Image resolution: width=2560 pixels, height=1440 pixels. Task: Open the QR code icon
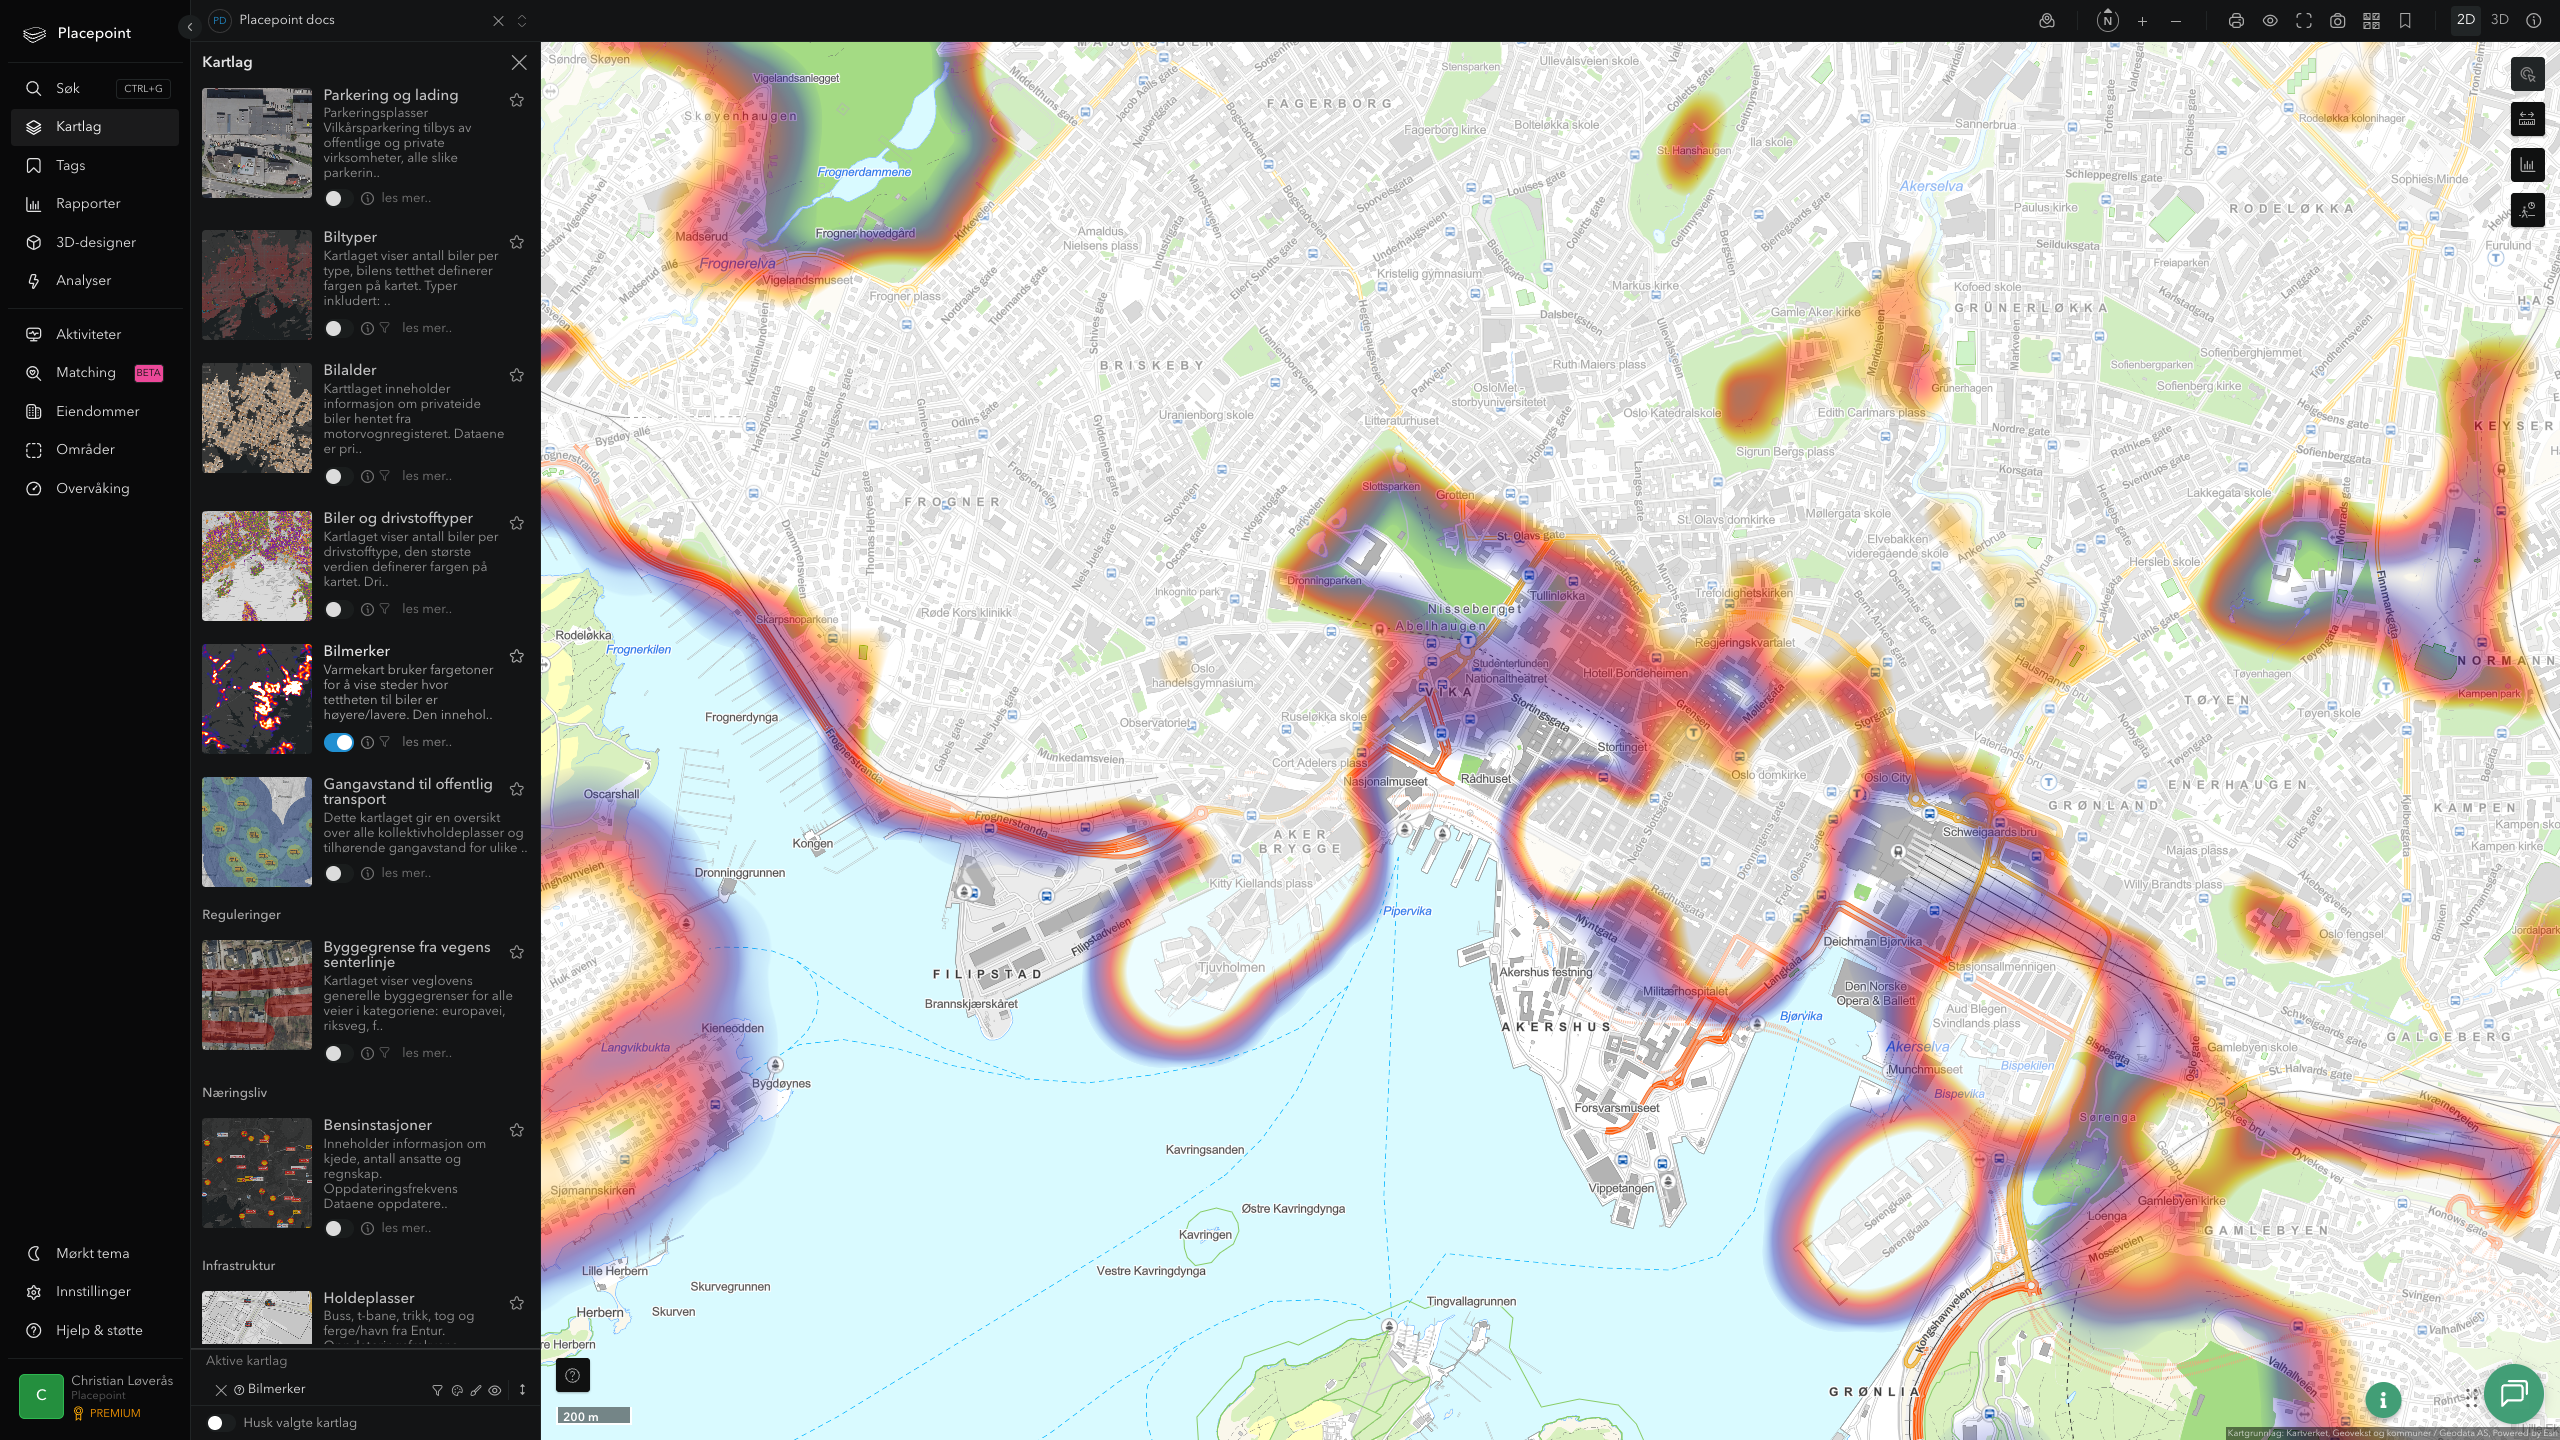pyautogui.click(x=2371, y=21)
